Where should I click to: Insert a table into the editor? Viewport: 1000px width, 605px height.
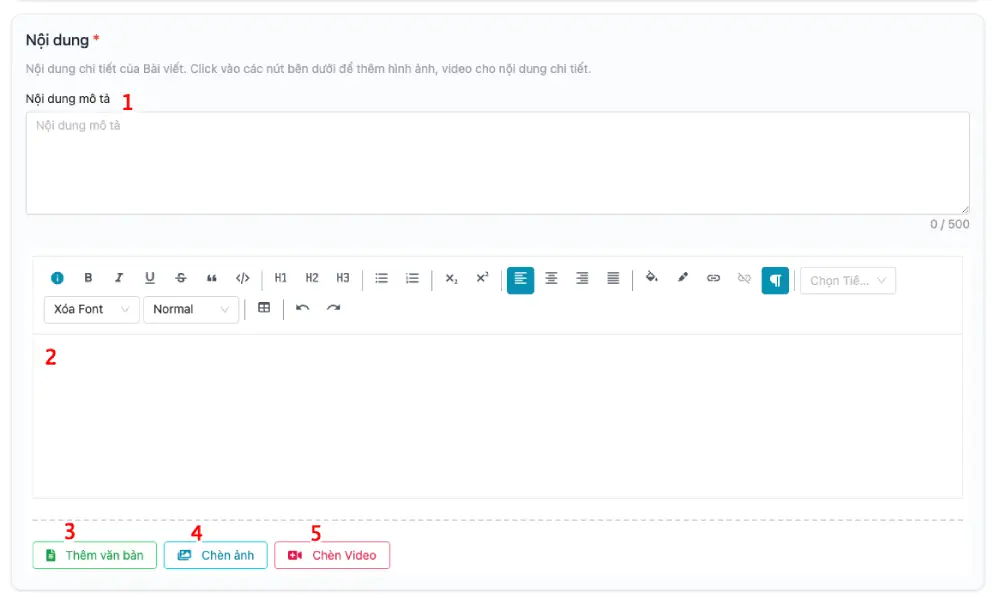(x=264, y=309)
